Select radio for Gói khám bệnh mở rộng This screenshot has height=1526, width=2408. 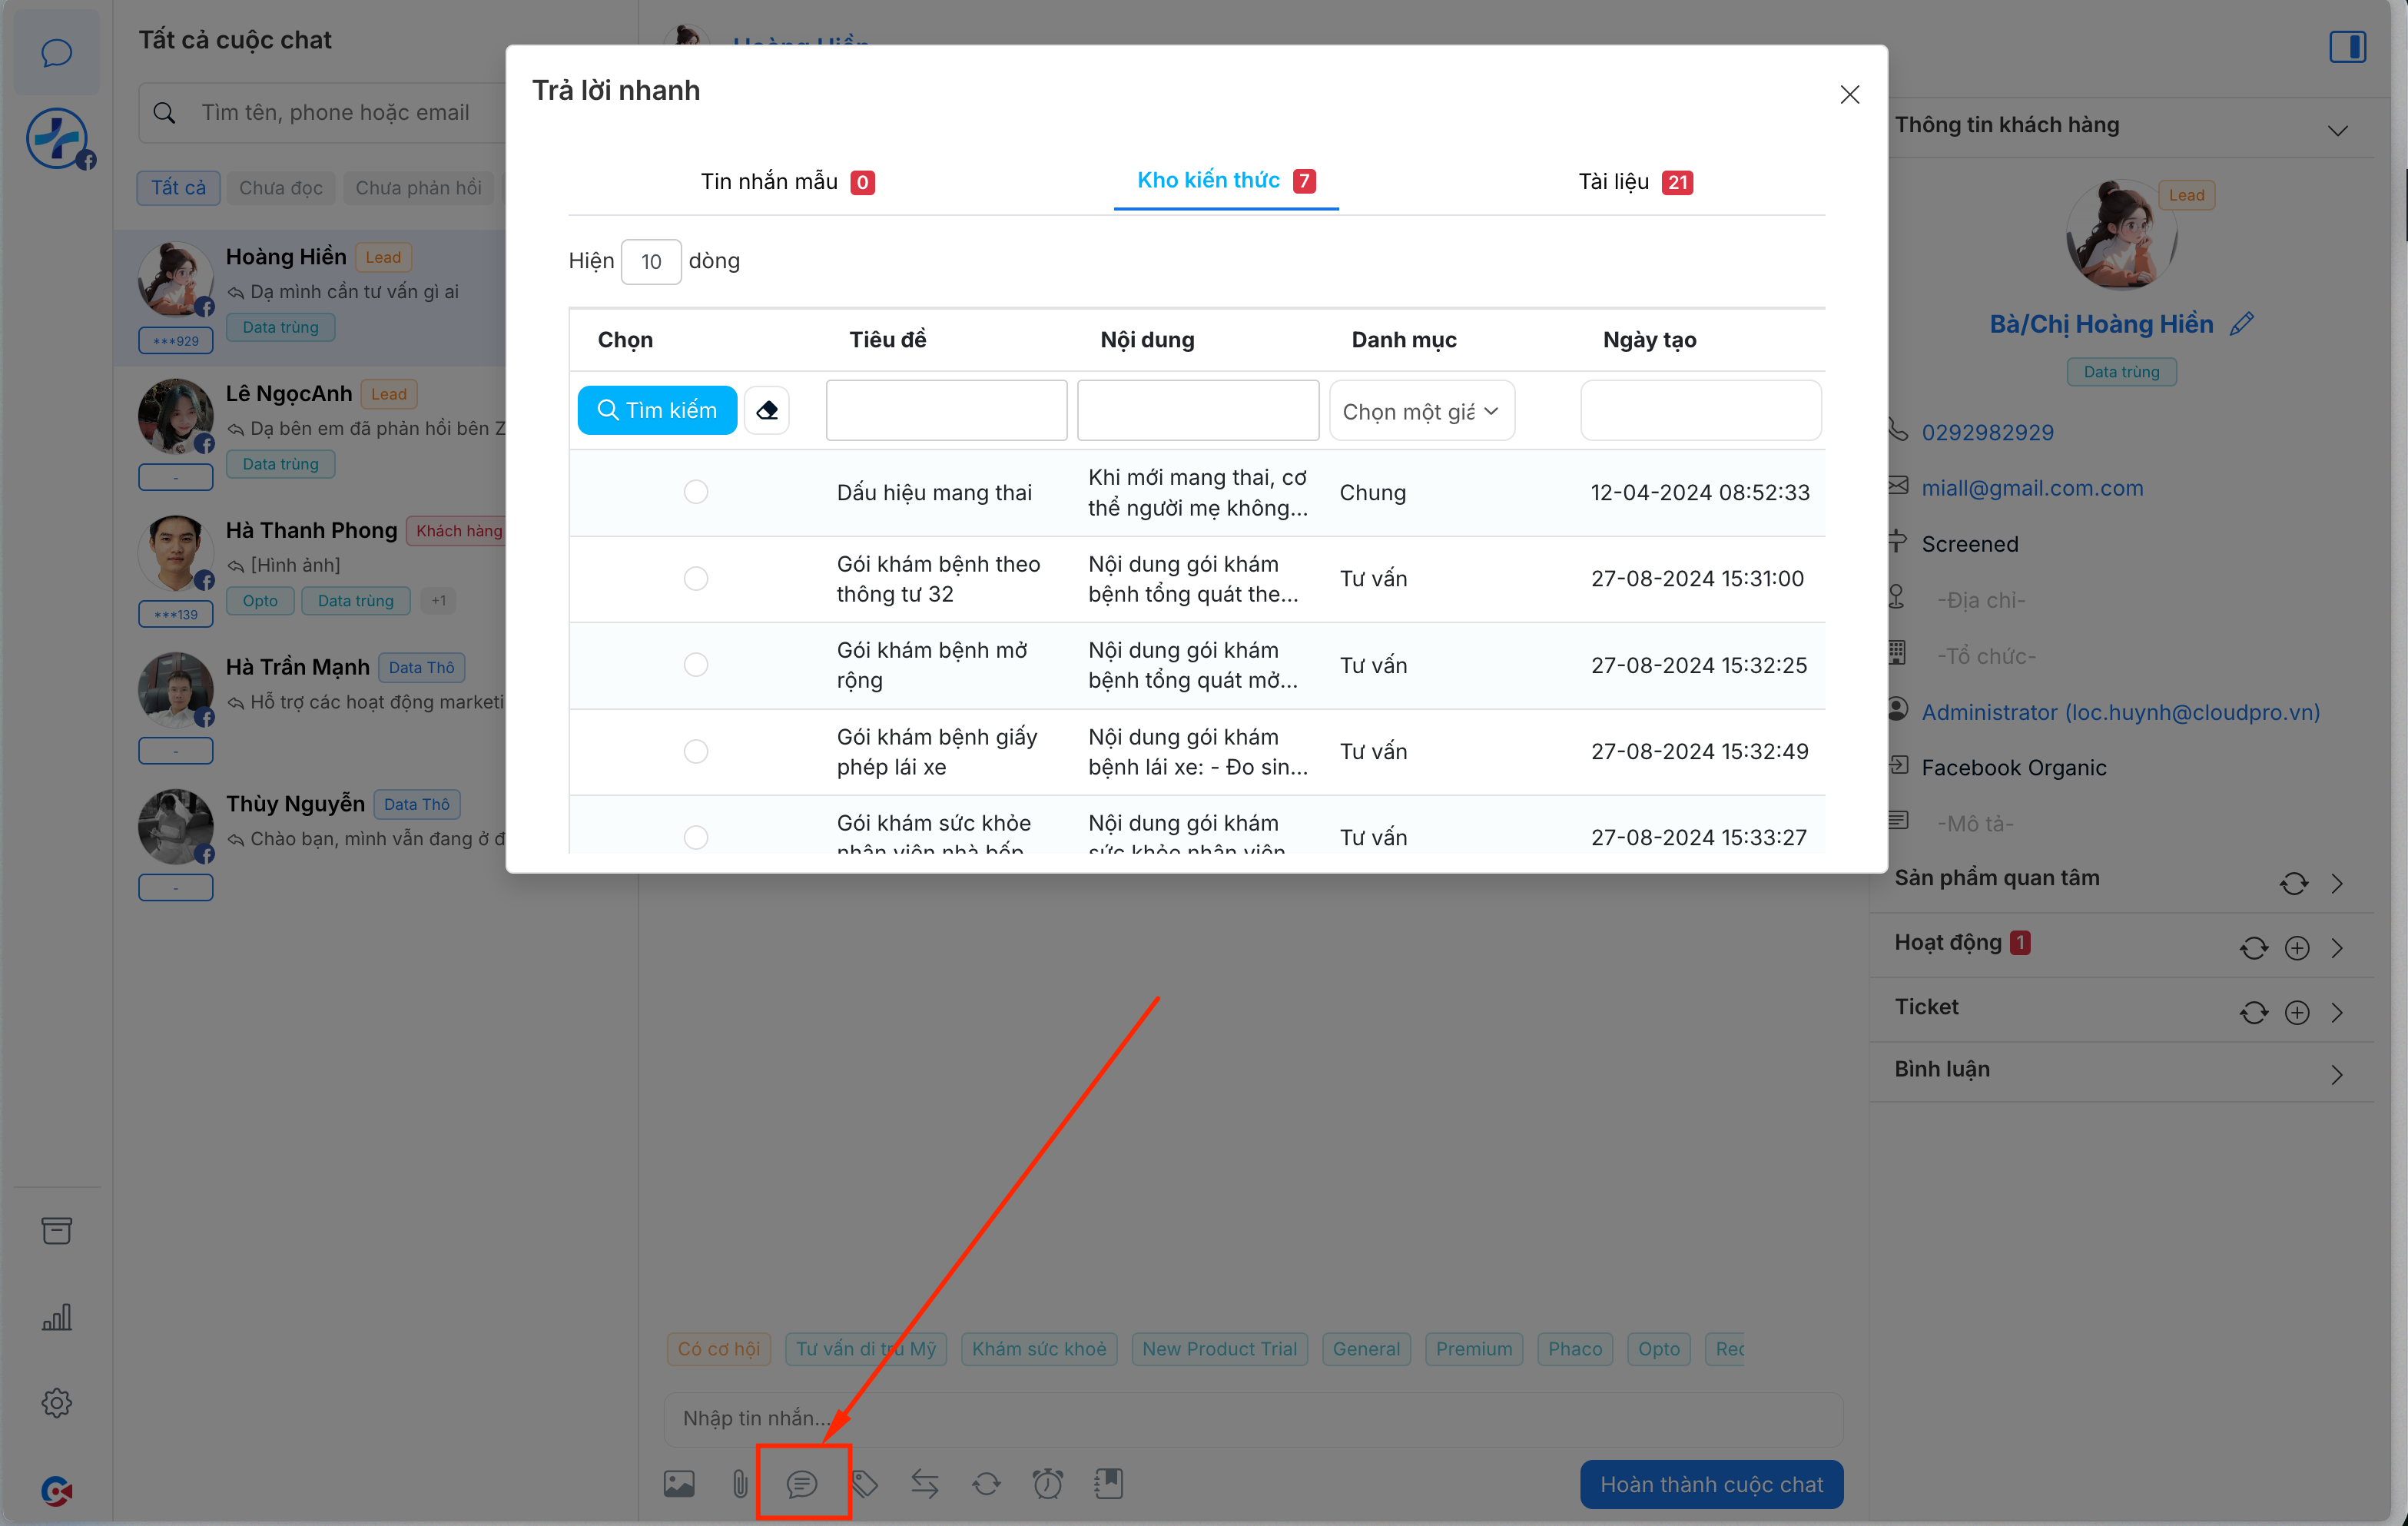click(696, 665)
